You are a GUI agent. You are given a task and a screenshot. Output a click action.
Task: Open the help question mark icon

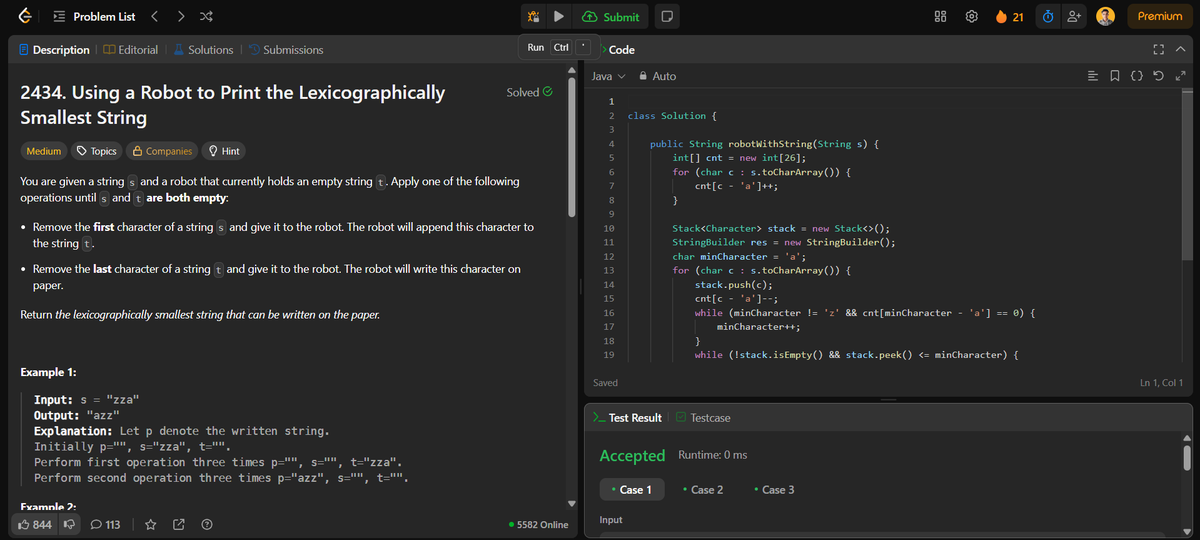pyautogui.click(x=206, y=524)
